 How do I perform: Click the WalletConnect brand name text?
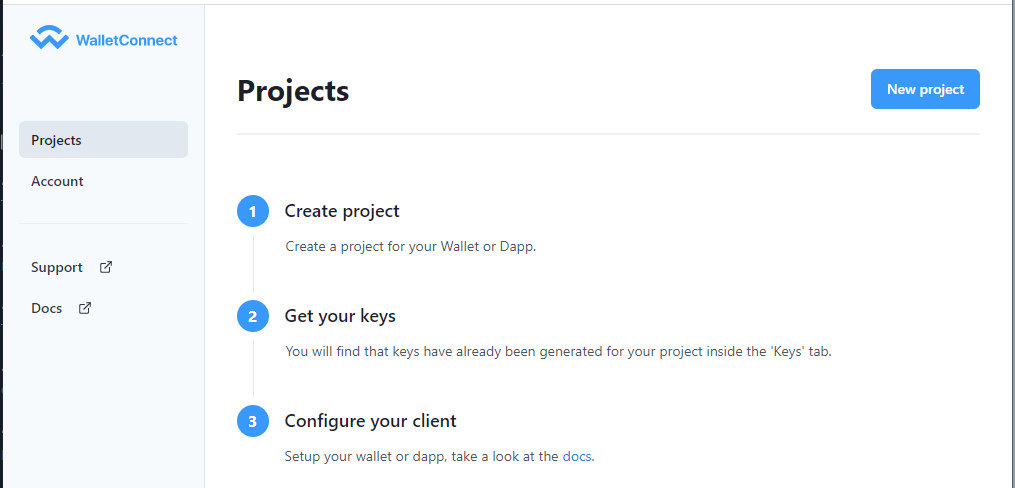pyautogui.click(x=126, y=40)
